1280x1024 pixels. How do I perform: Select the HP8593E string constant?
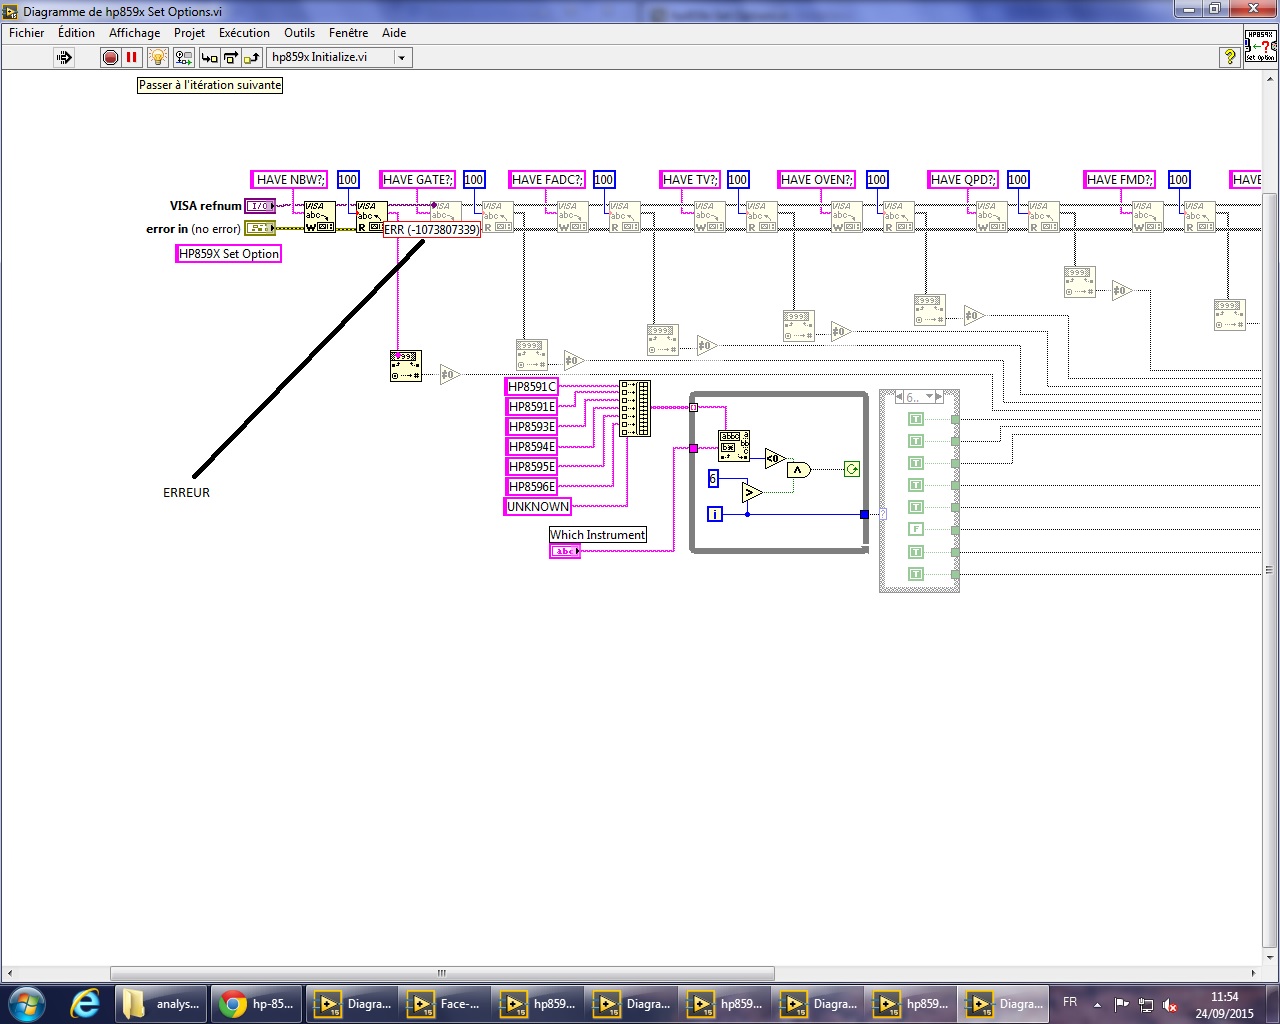click(x=531, y=427)
